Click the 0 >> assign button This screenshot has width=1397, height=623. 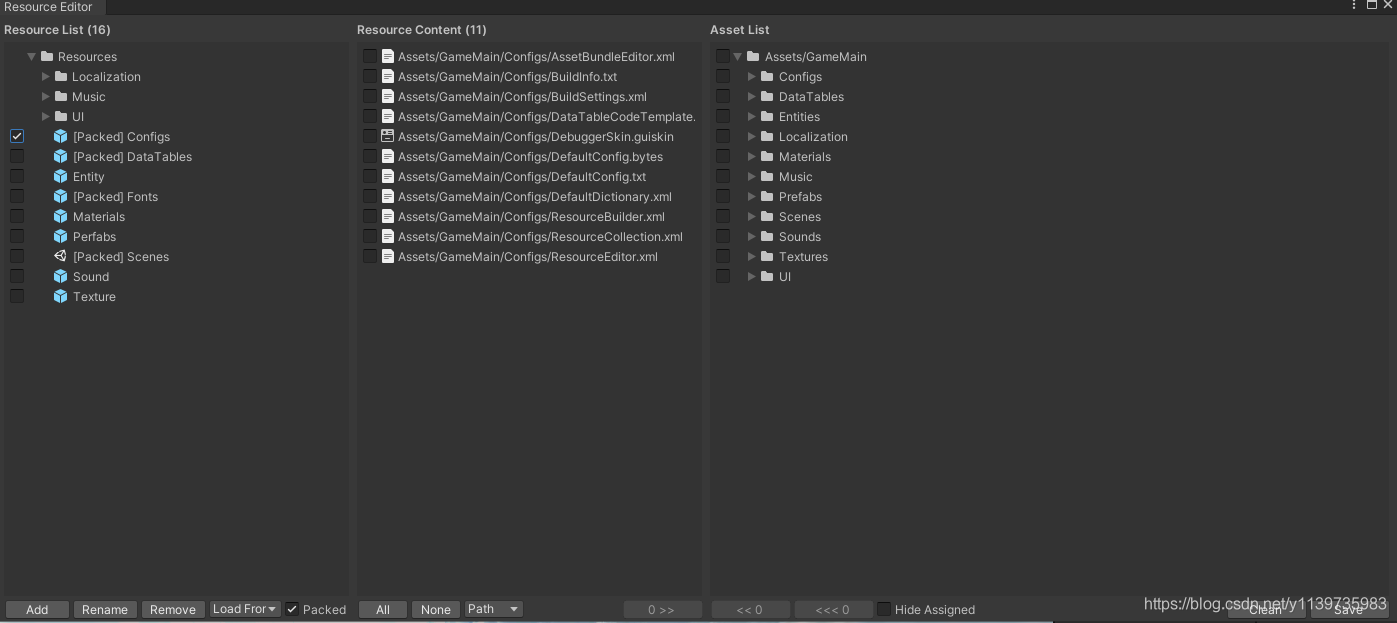662,609
